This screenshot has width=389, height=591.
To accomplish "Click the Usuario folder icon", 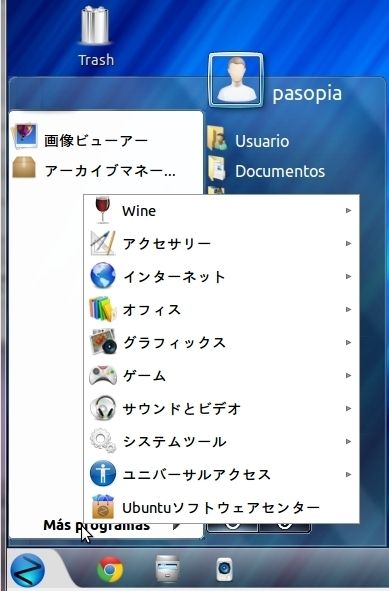I will point(218,138).
